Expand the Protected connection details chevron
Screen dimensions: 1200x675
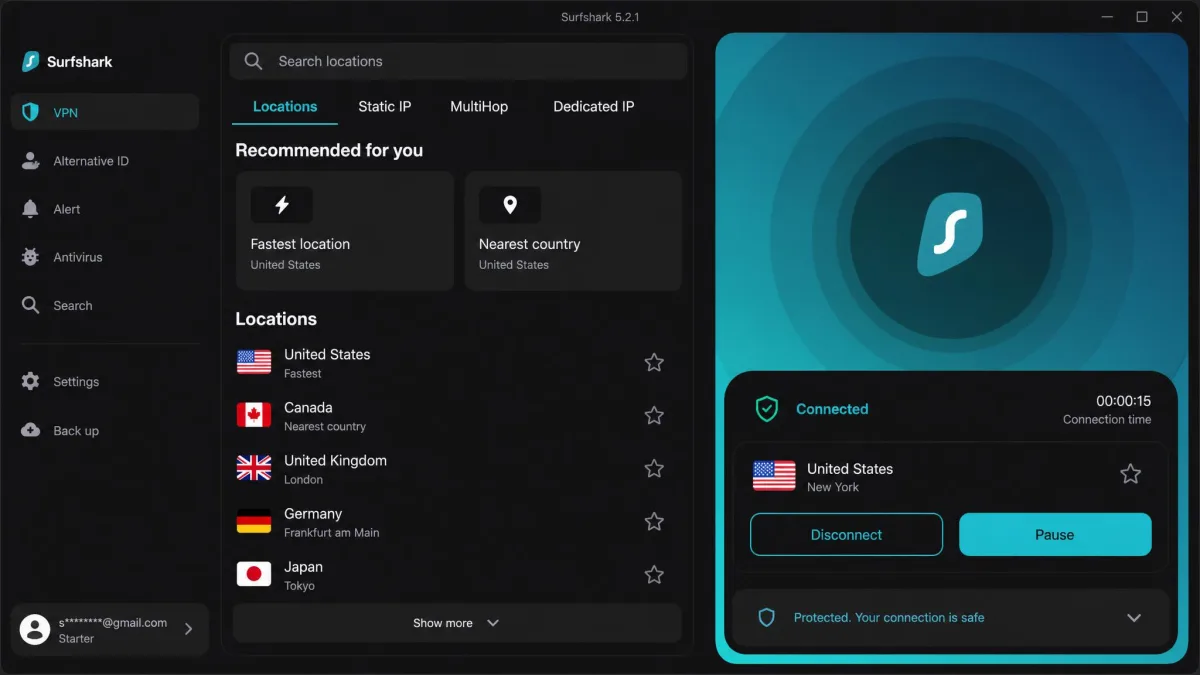1134,618
